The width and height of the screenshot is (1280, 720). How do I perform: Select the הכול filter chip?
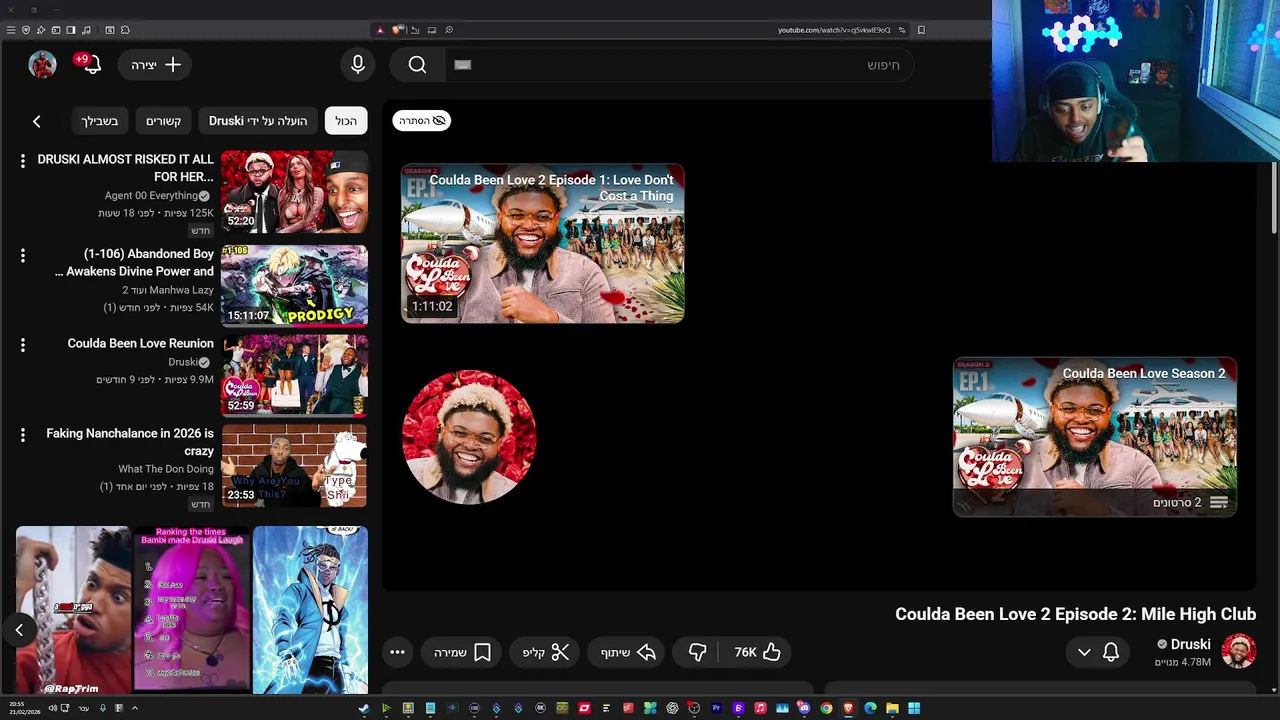coord(346,121)
